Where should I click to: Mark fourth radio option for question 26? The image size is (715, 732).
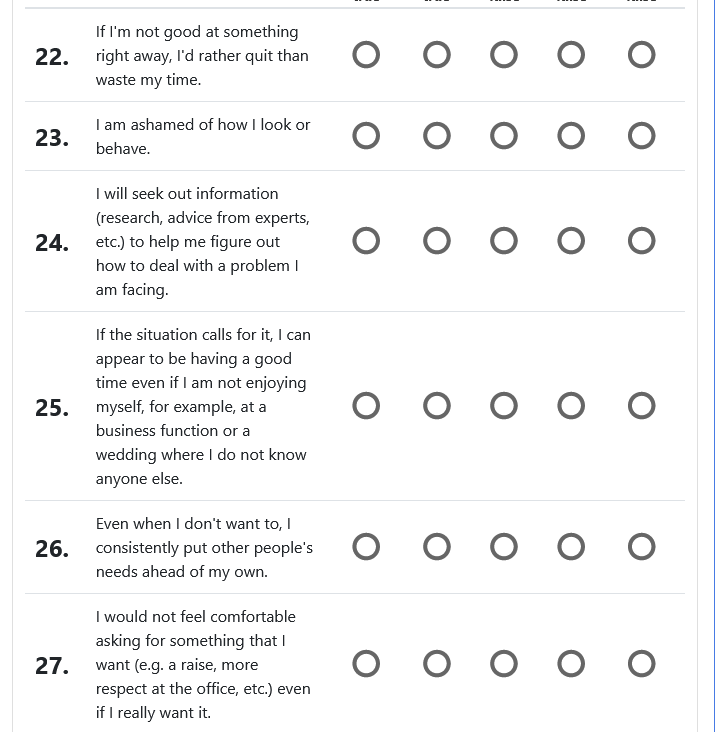tap(571, 547)
